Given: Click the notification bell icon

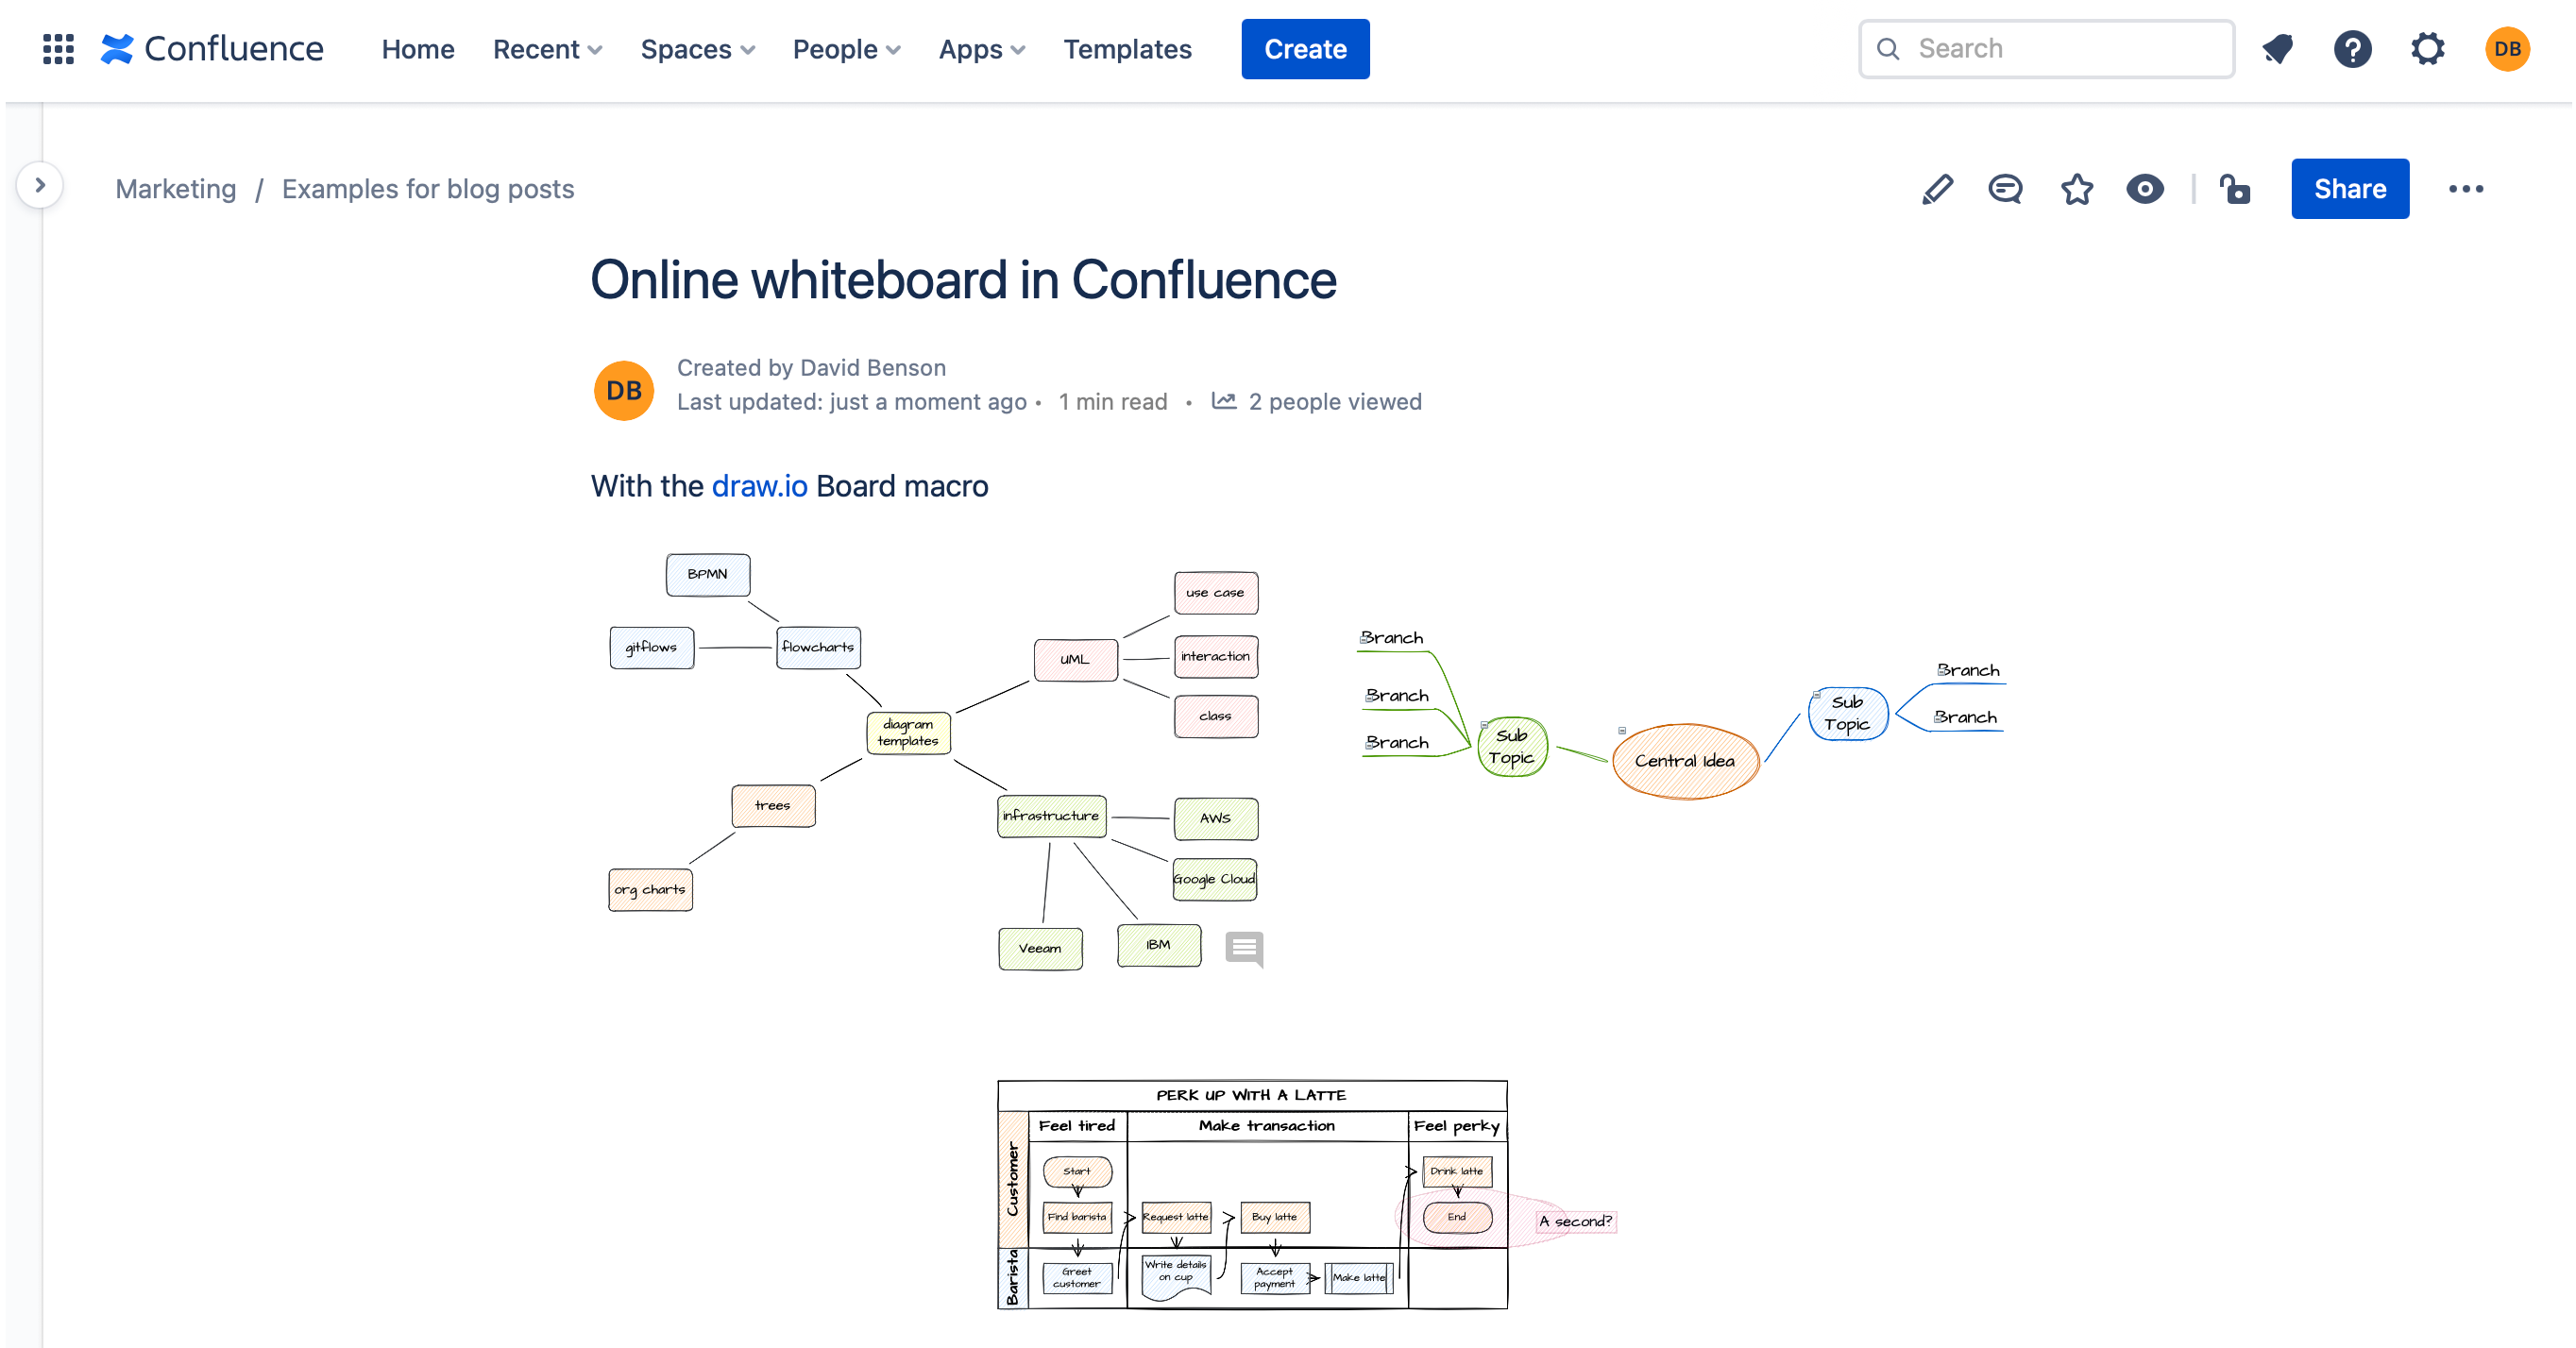Looking at the screenshot, I should (2281, 48).
